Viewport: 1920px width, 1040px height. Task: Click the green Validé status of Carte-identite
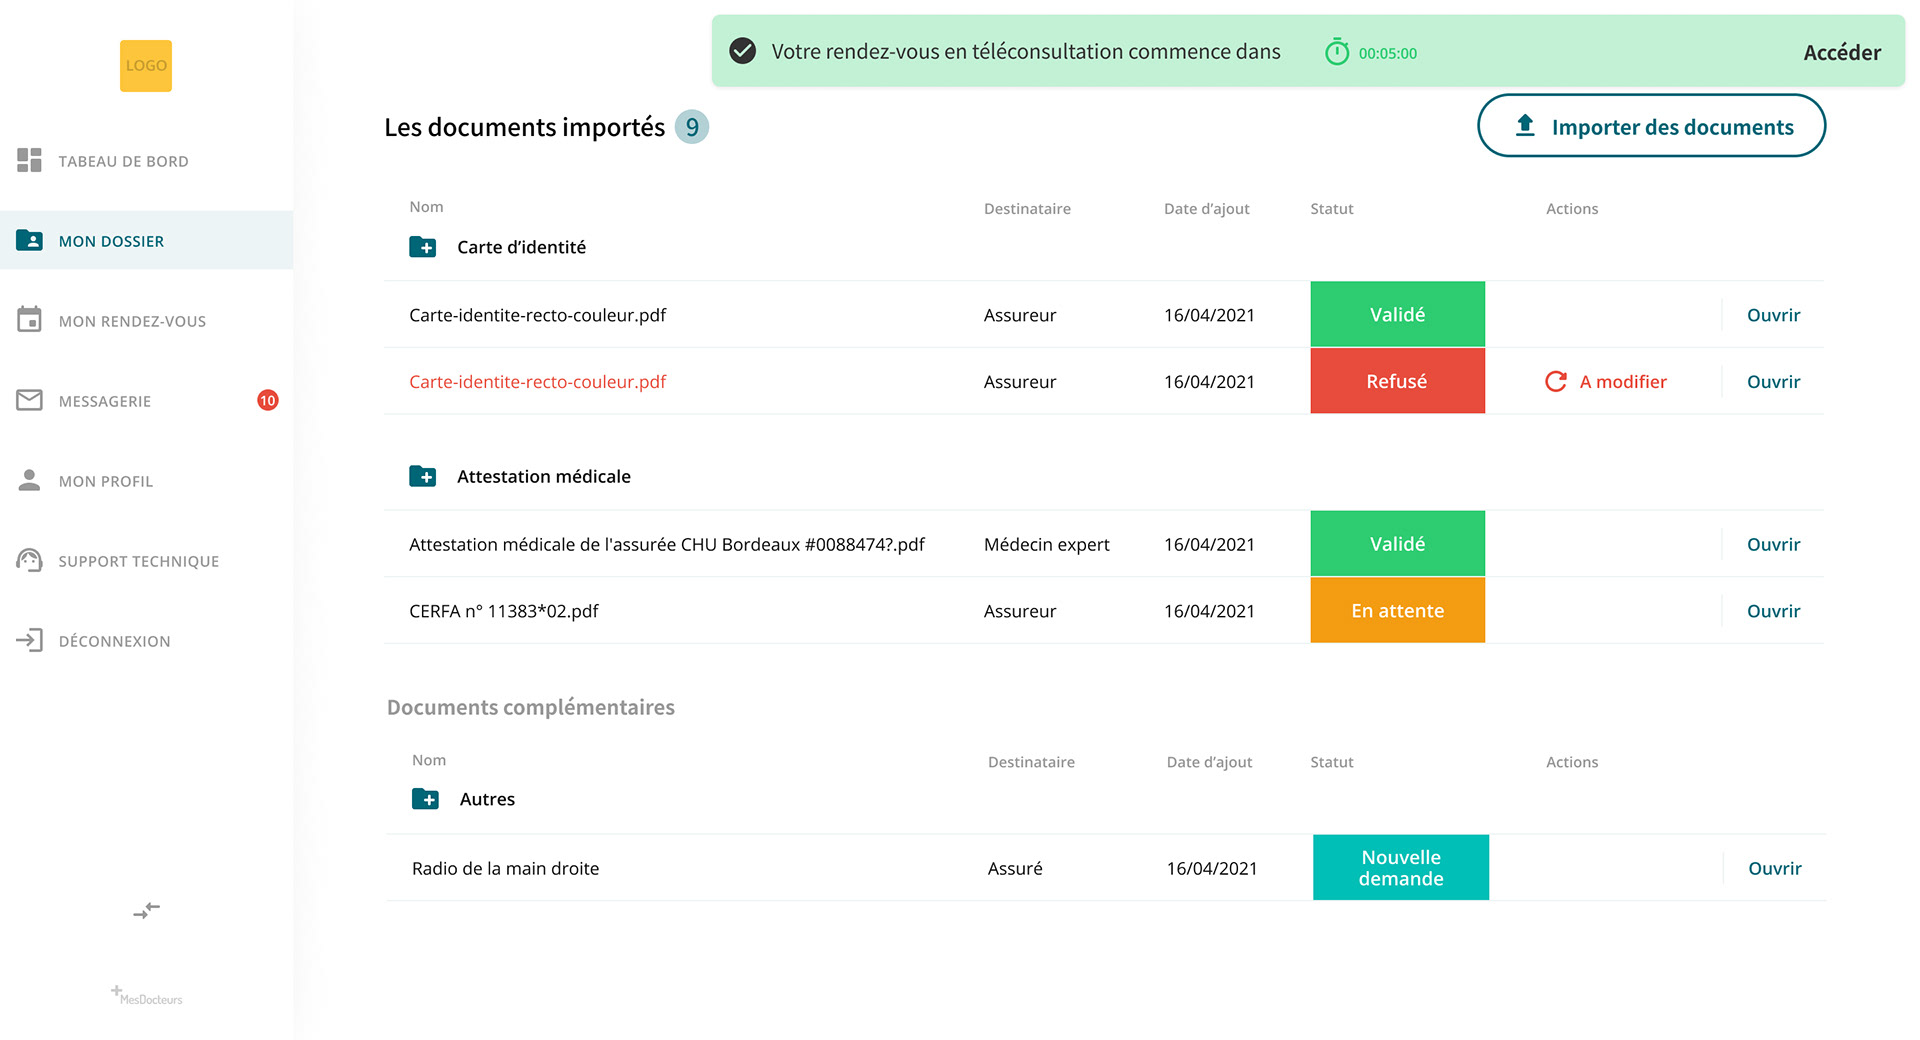1397,314
